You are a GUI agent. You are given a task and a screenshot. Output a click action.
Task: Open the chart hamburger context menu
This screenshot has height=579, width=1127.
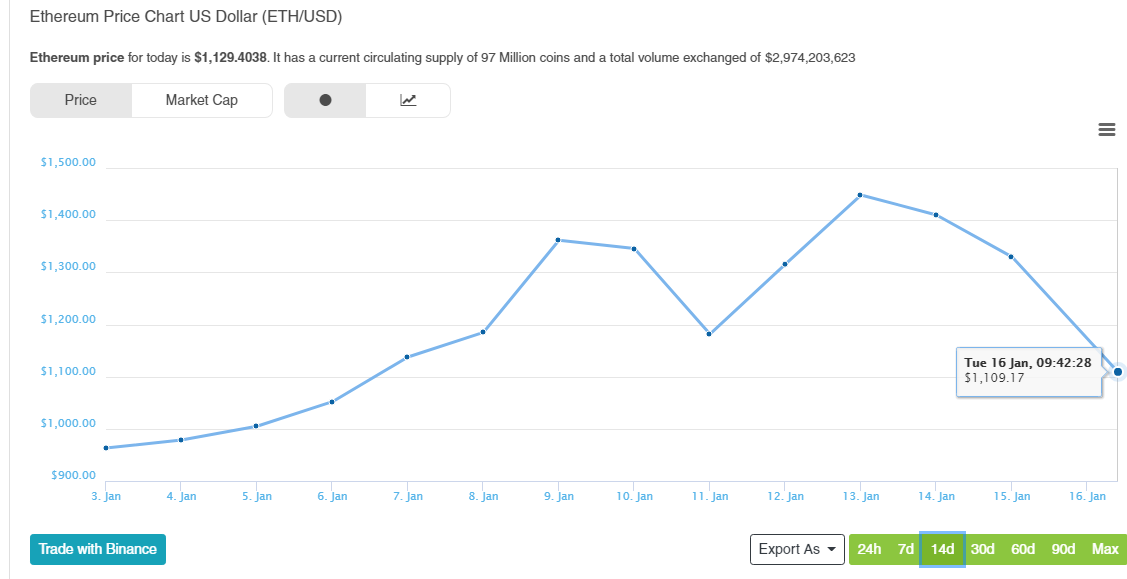pyautogui.click(x=1106, y=129)
